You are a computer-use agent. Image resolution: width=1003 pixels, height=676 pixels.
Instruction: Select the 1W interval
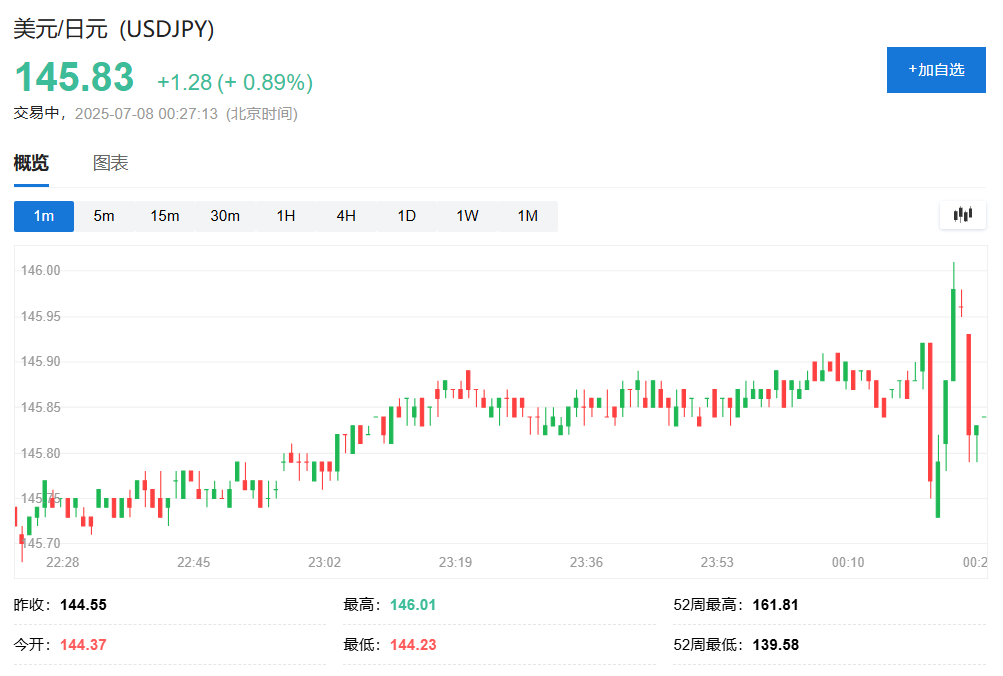[x=467, y=216]
